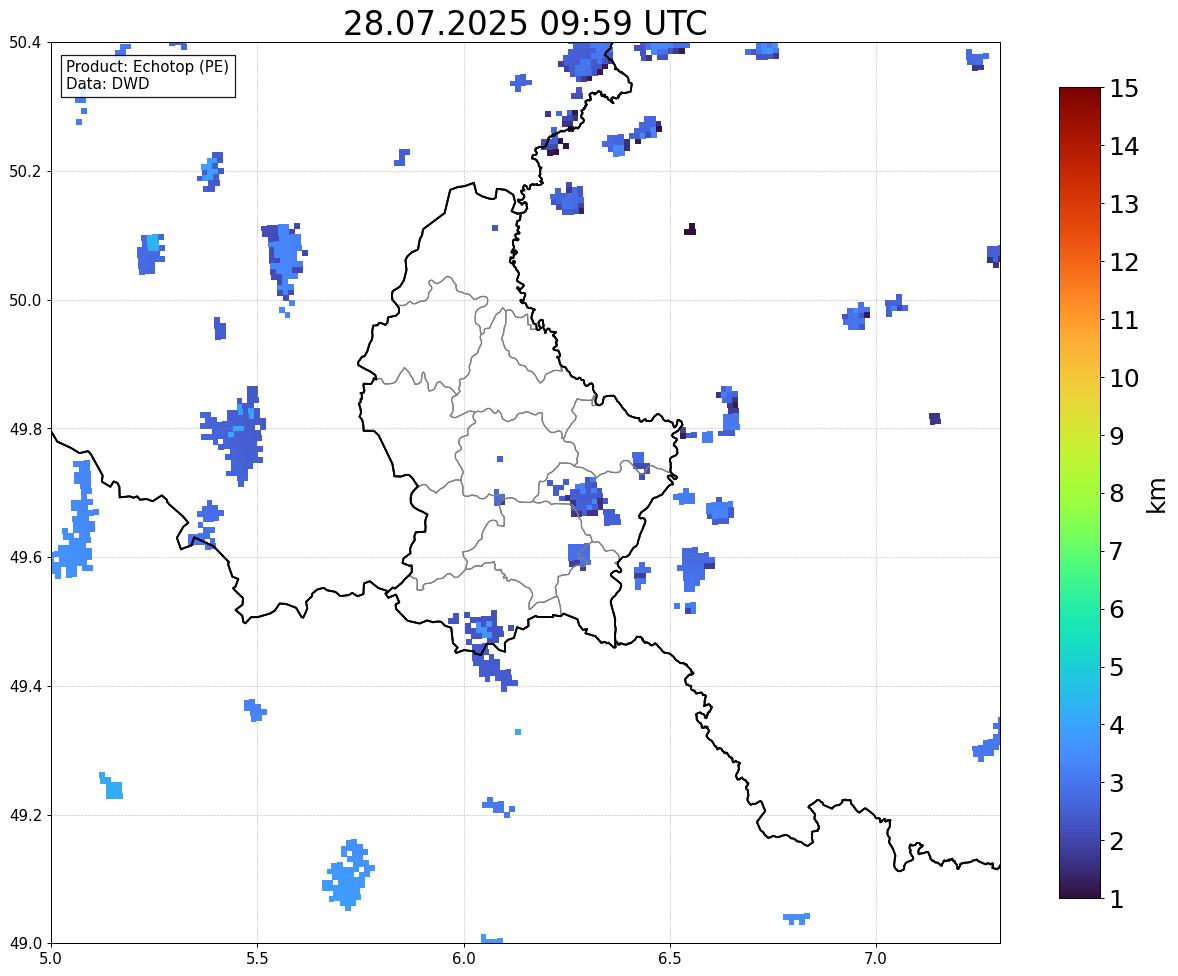Click longitude axis label "6.5"

coord(670,959)
